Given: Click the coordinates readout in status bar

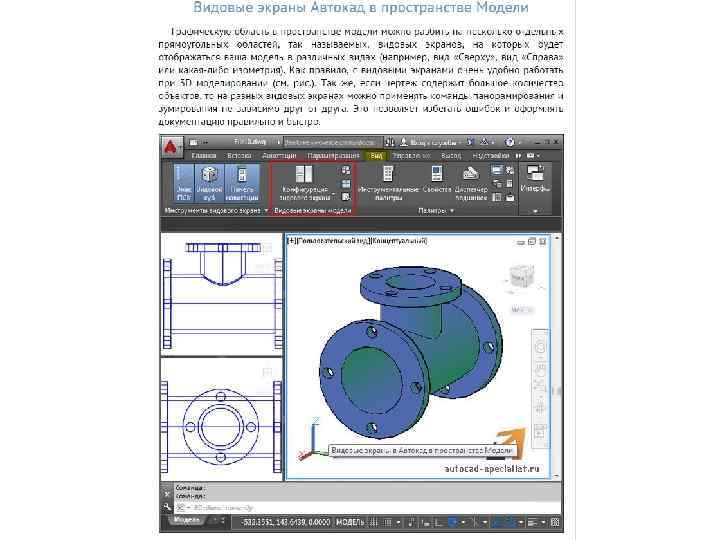Looking at the screenshot, I should (x=287, y=522).
